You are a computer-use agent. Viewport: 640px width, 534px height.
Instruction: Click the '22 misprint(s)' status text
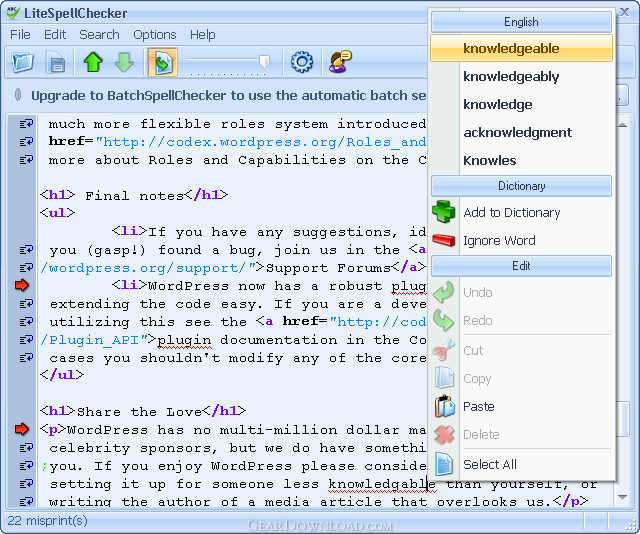click(47, 521)
